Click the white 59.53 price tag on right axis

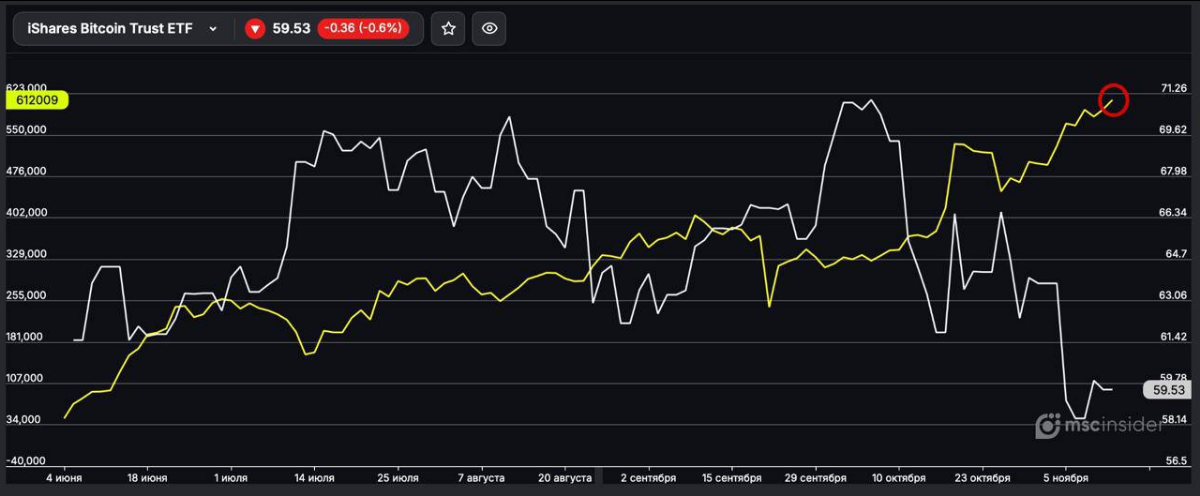1168,390
